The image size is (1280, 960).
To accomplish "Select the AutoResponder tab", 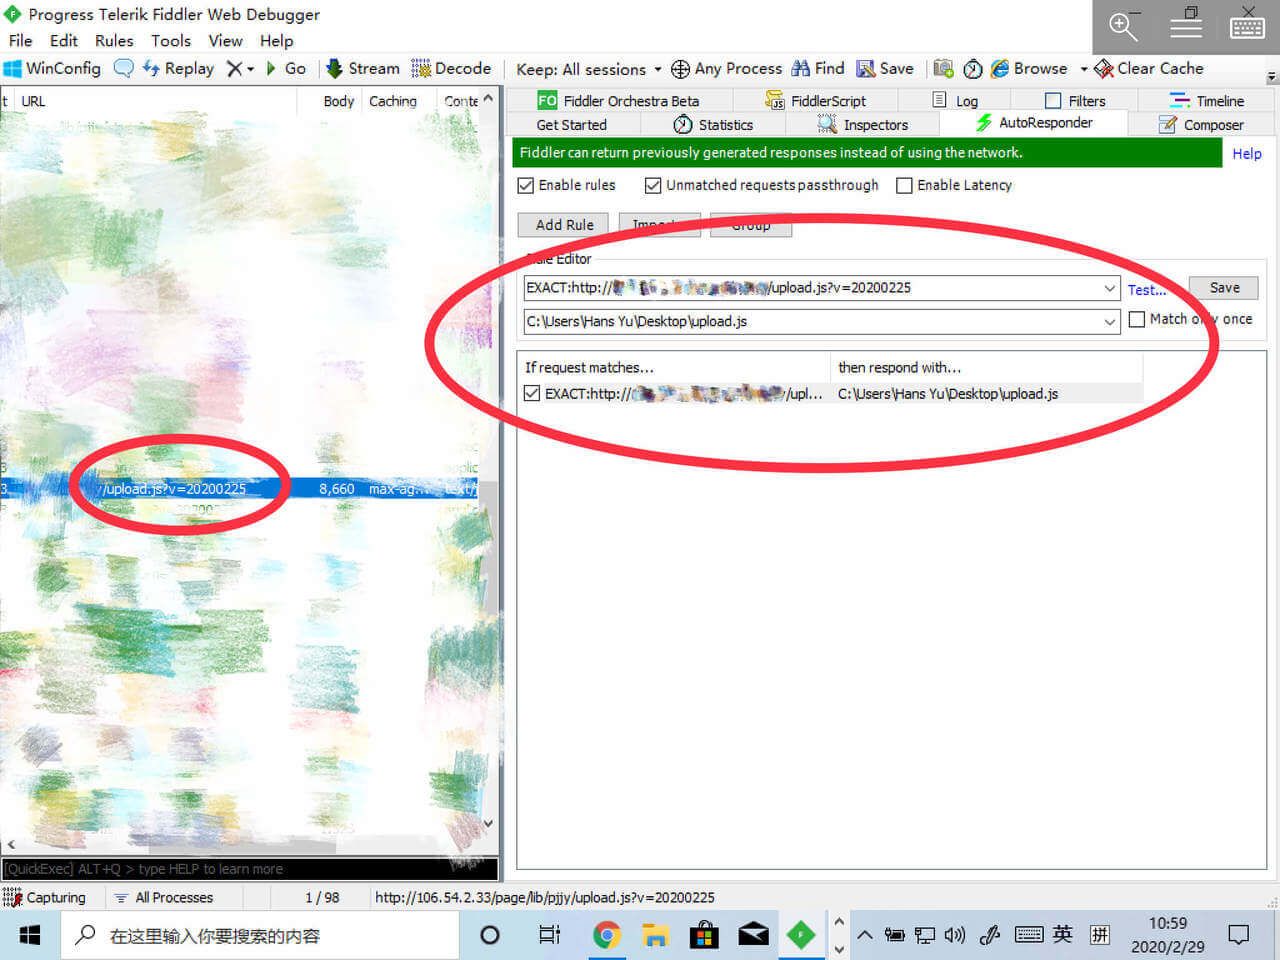I will pos(1034,123).
